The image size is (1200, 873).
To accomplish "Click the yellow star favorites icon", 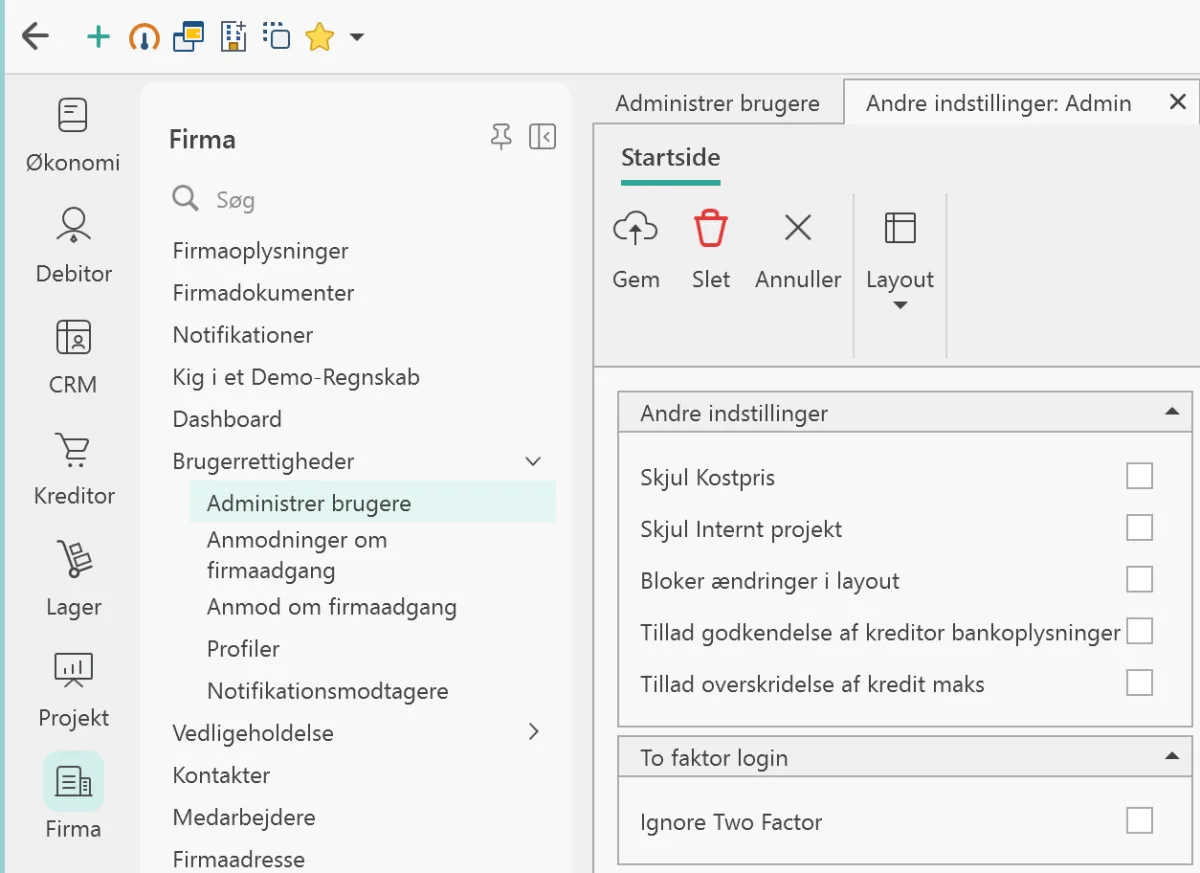I will tap(319, 38).
